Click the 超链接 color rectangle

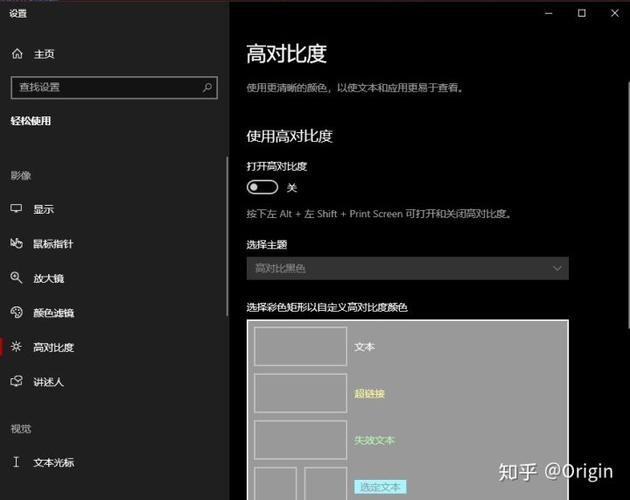pyautogui.click(x=301, y=393)
